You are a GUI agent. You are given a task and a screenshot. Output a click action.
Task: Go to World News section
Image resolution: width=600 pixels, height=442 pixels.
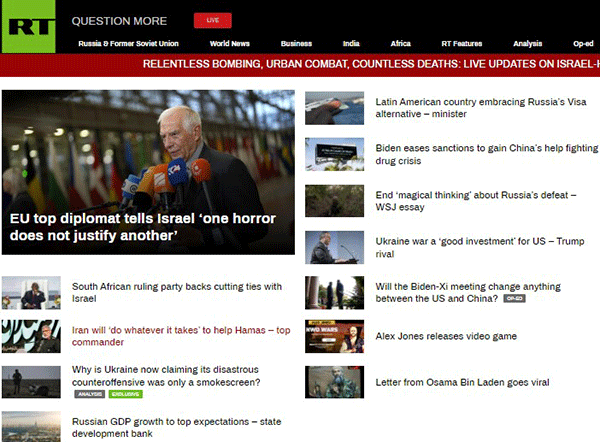point(230,44)
